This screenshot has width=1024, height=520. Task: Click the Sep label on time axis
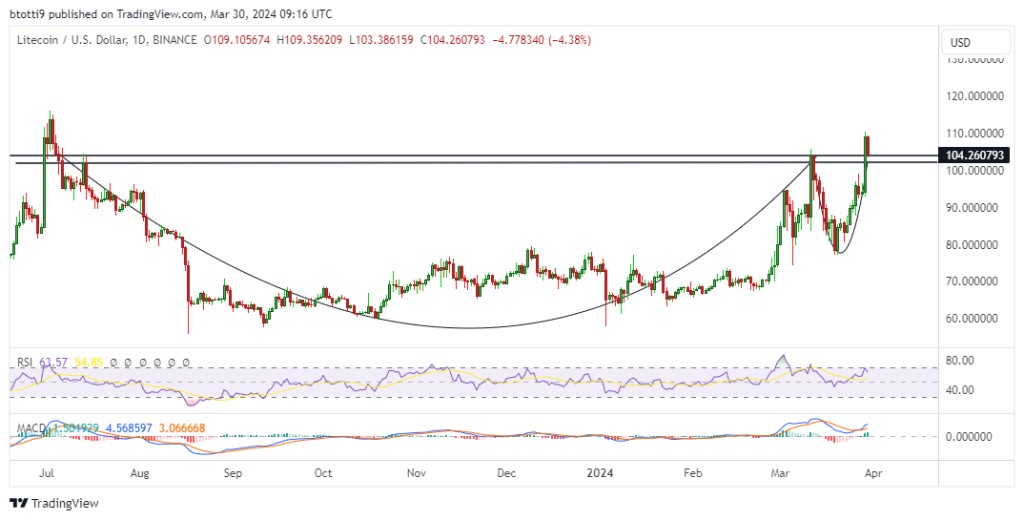[232, 473]
